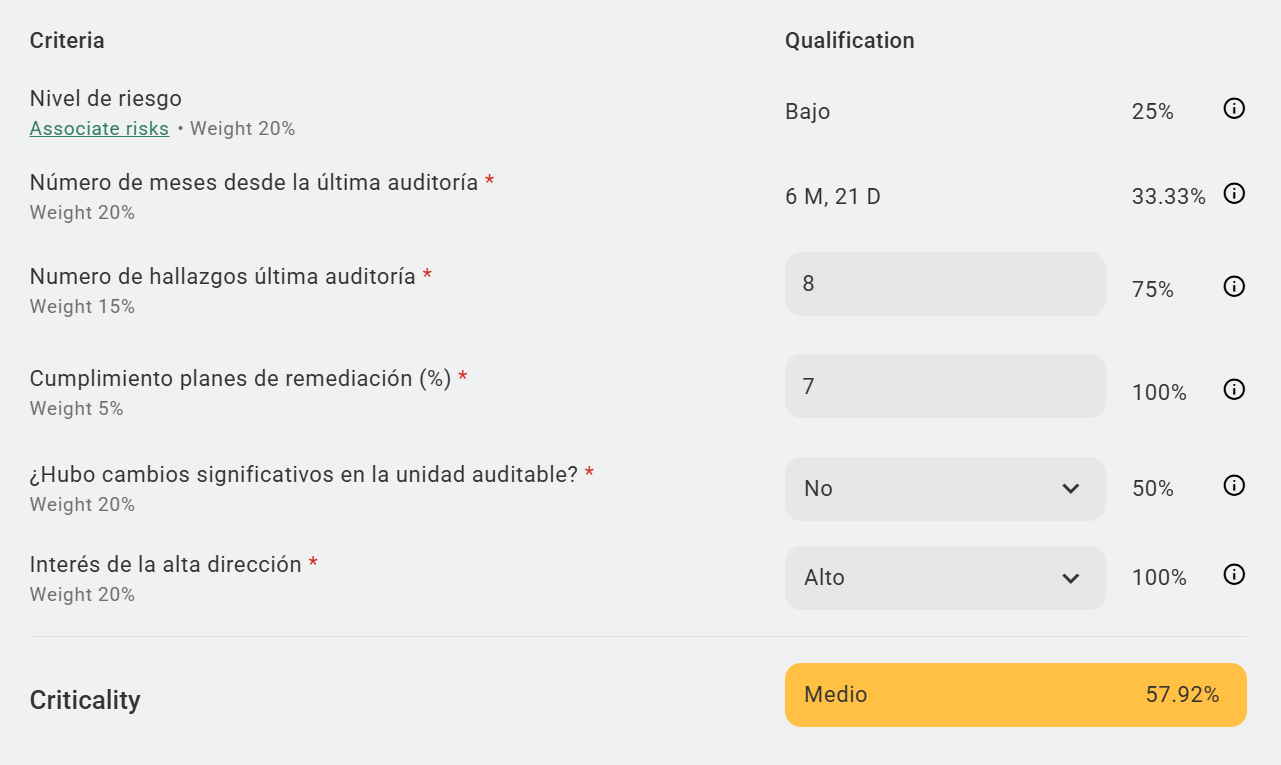Open the Associate risks link
This screenshot has height=765, width=1281.
[99, 129]
